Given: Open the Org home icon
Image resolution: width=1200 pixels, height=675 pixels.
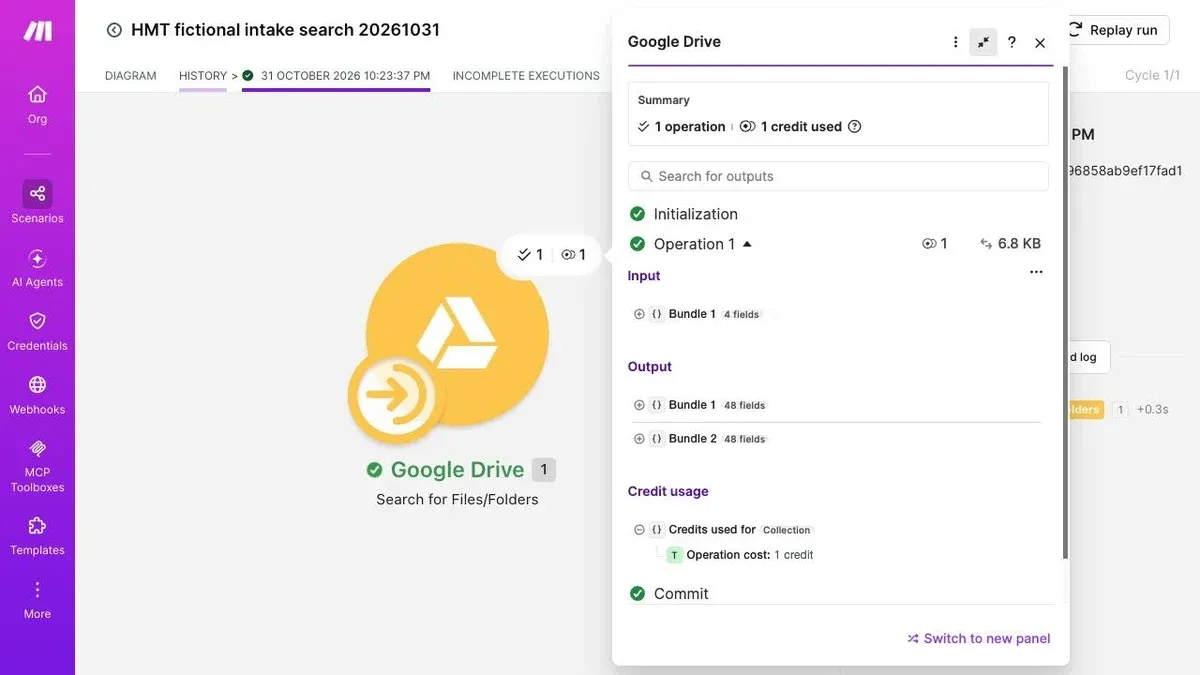Looking at the screenshot, I should 37,94.
